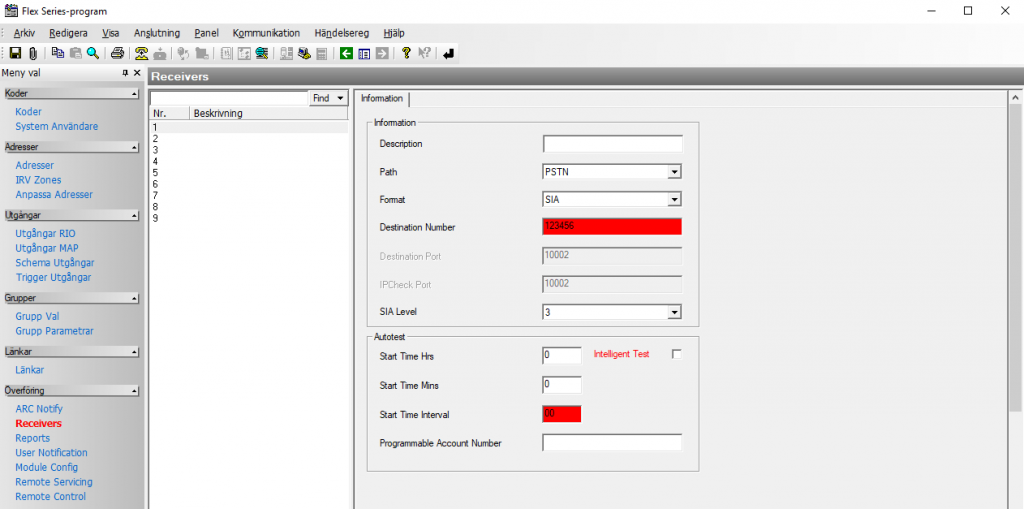
Task: Collapse the Koder section in sidebar
Action: click(134, 93)
